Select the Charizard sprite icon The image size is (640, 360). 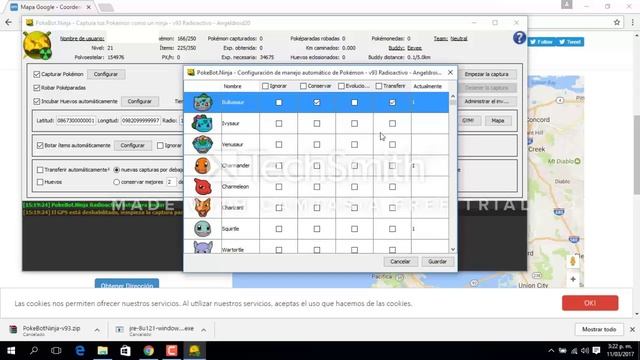(x=203, y=208)
